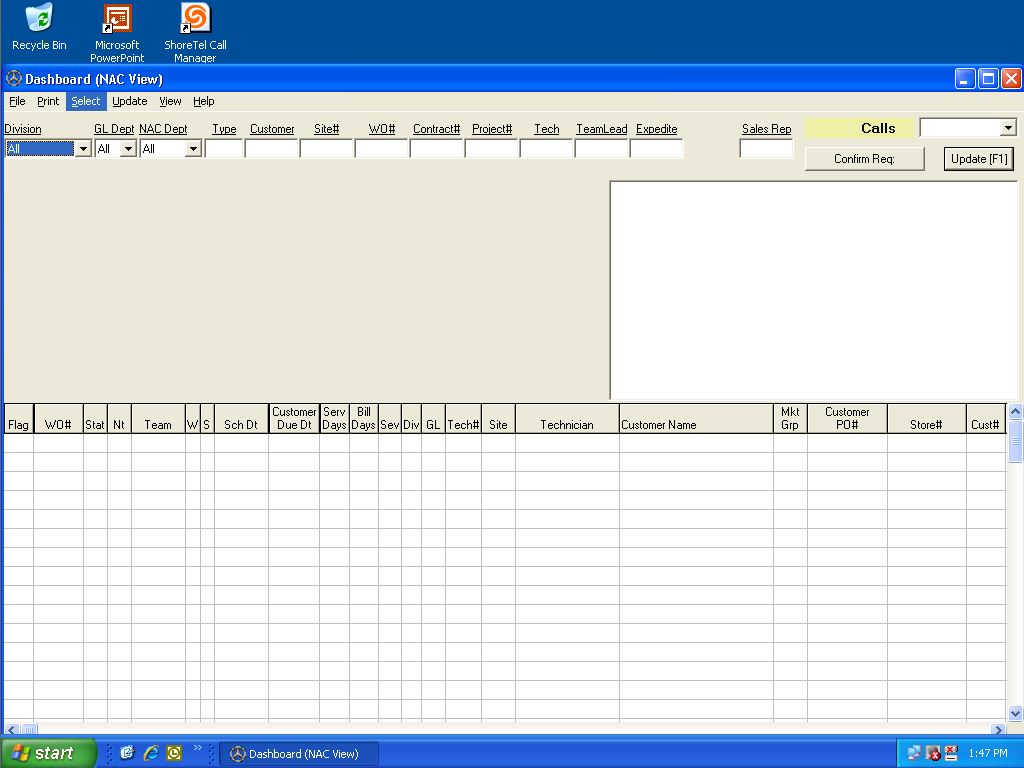Open the File menu

pyautogui.click(x=17, y=101)
